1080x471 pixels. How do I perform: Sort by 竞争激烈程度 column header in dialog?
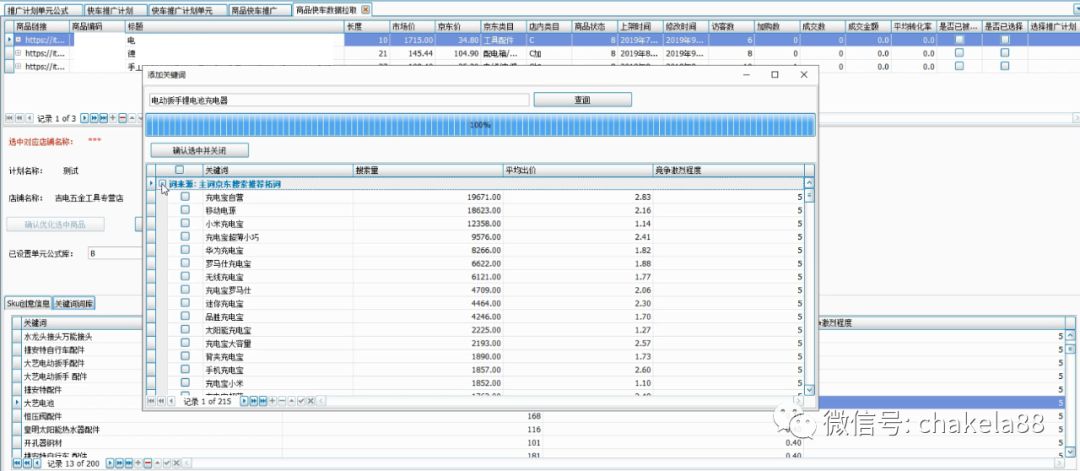[728, 170]
